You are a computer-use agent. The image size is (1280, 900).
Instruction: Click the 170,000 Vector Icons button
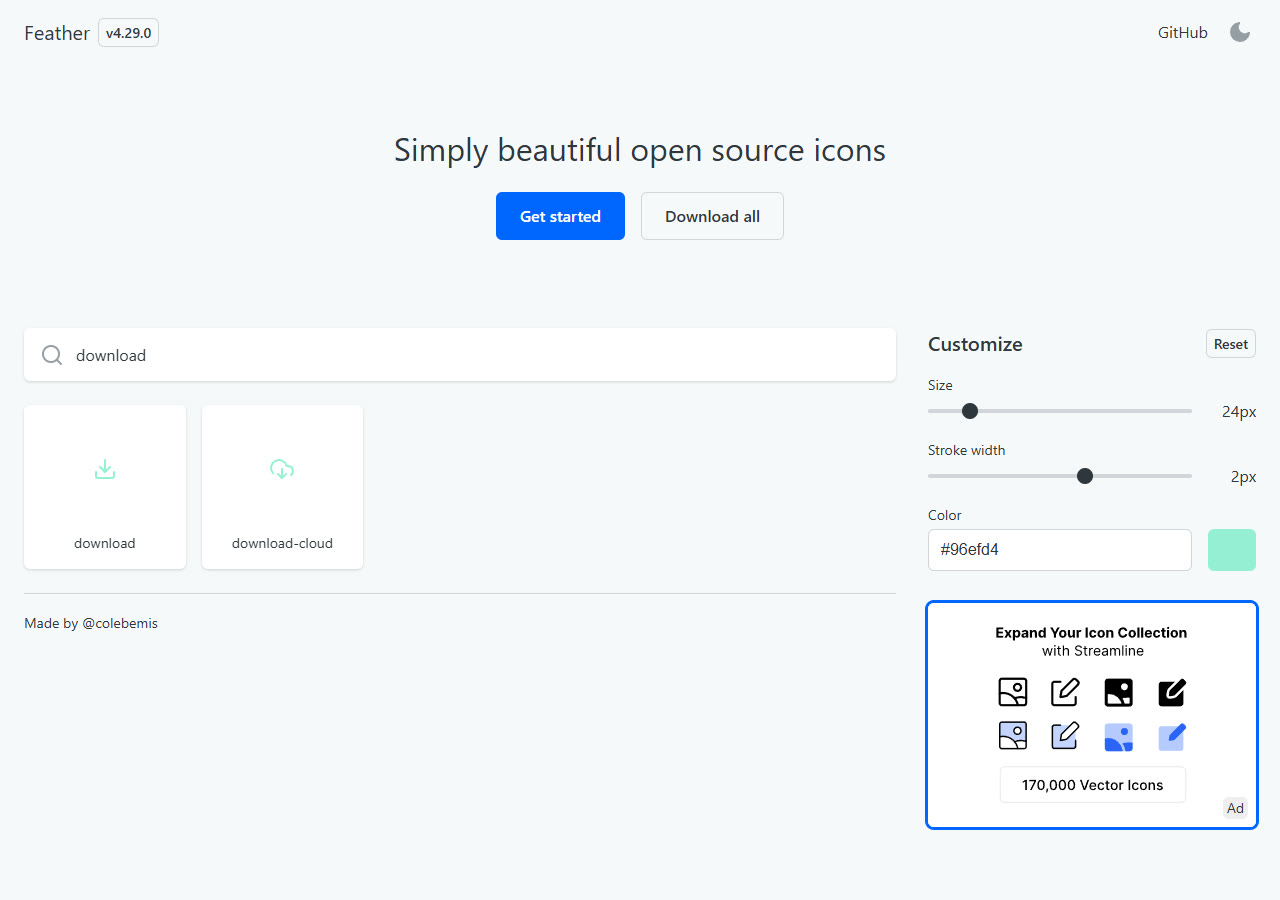tap(1093, 785)
